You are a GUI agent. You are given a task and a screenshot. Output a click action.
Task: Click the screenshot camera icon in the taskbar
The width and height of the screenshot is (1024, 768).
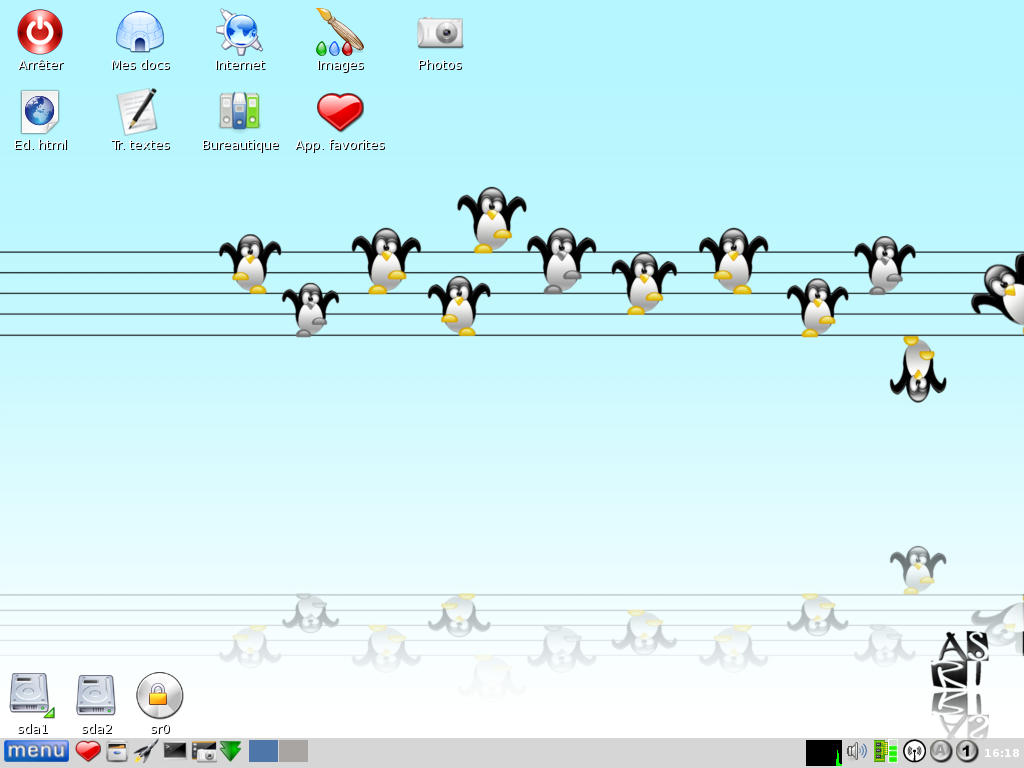204,751
